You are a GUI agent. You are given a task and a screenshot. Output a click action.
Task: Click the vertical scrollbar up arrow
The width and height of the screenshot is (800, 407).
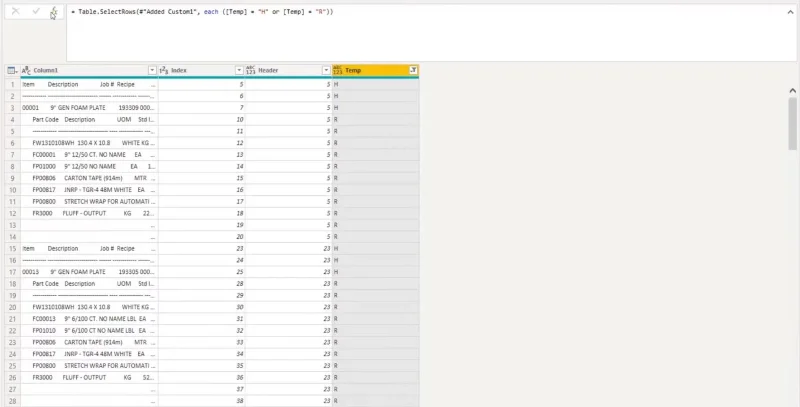point(792,91)
